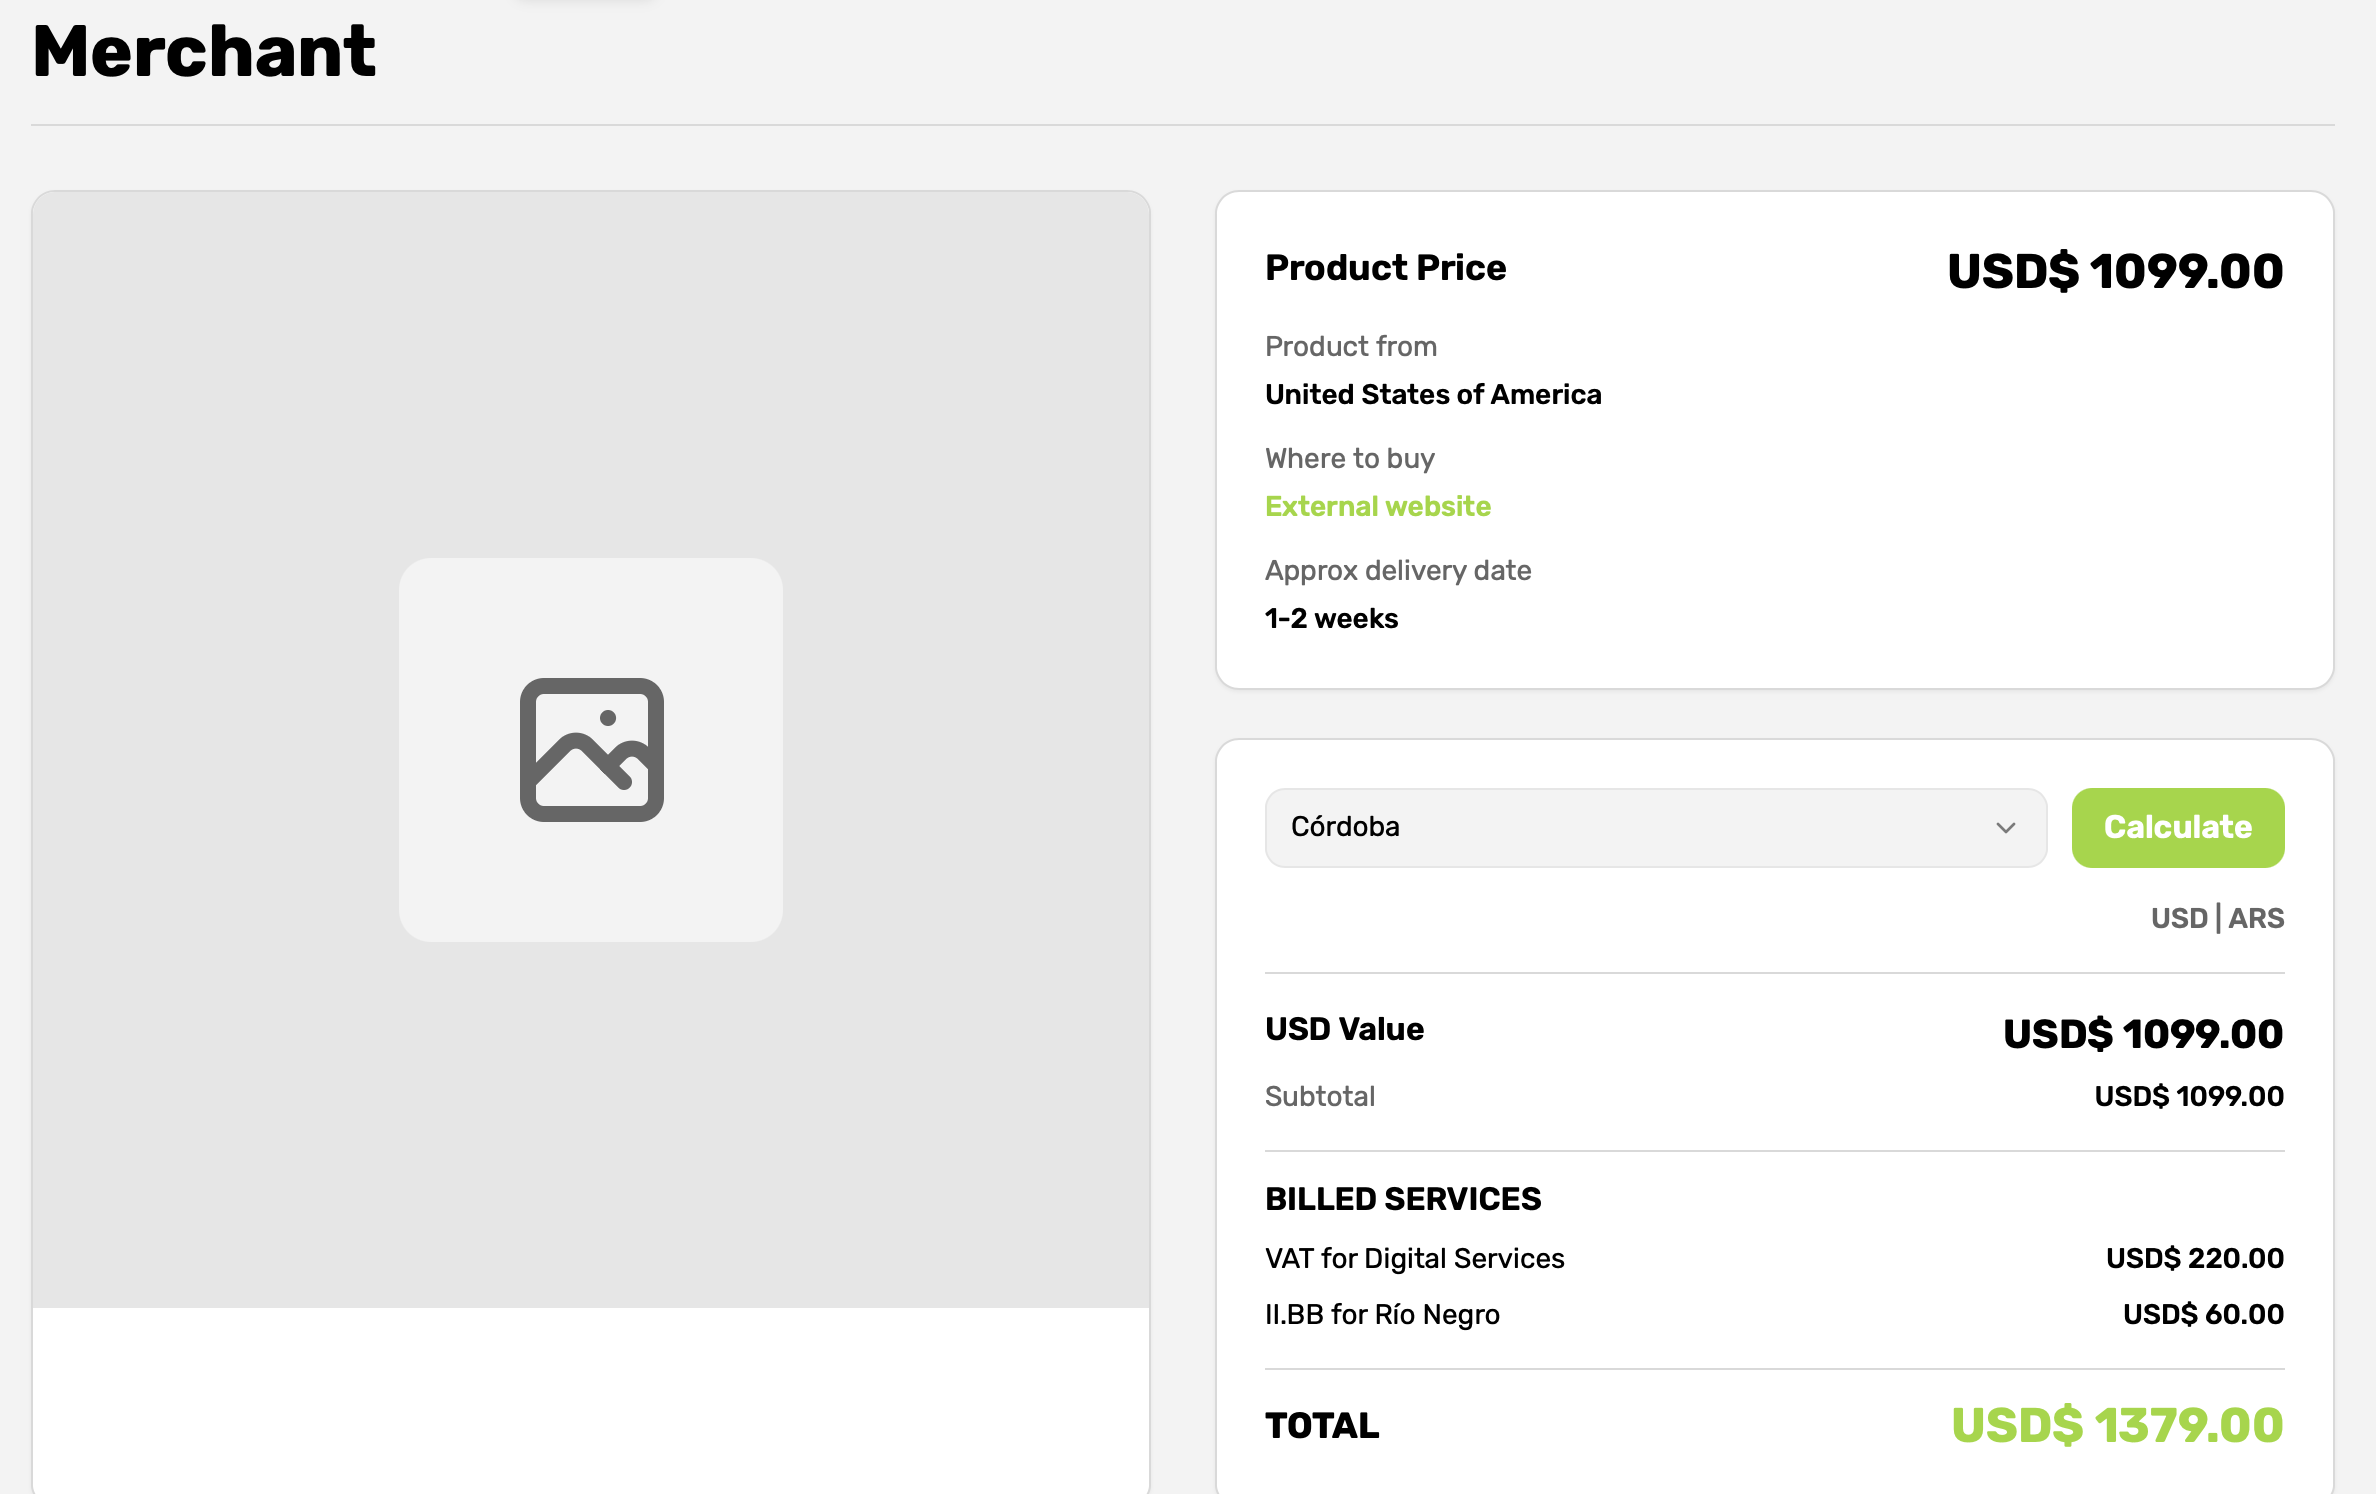This screenshot has width=2376, height=1494.
Task: Click United States of America text
Action: coord(1432,394)
